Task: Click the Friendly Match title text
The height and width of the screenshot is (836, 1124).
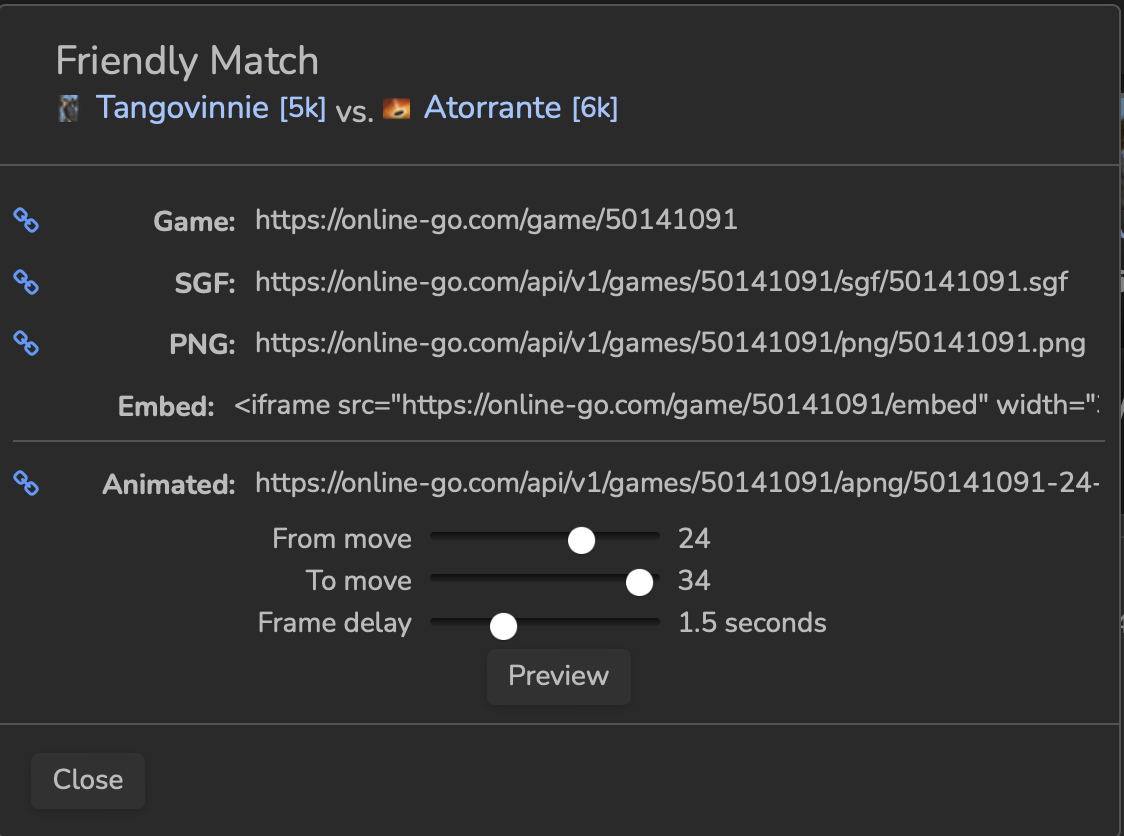Action: [x=187, y=61]
